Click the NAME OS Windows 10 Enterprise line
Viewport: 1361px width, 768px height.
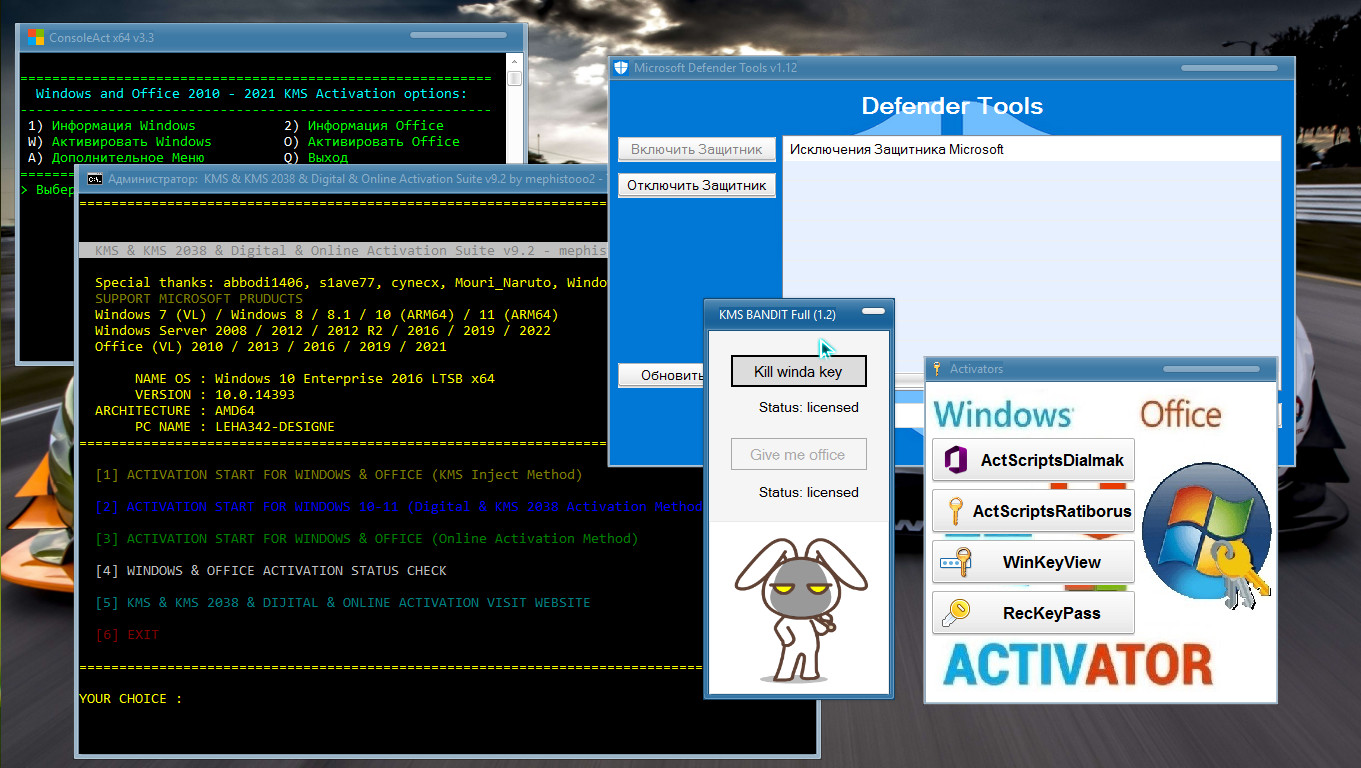click(314, 378)
